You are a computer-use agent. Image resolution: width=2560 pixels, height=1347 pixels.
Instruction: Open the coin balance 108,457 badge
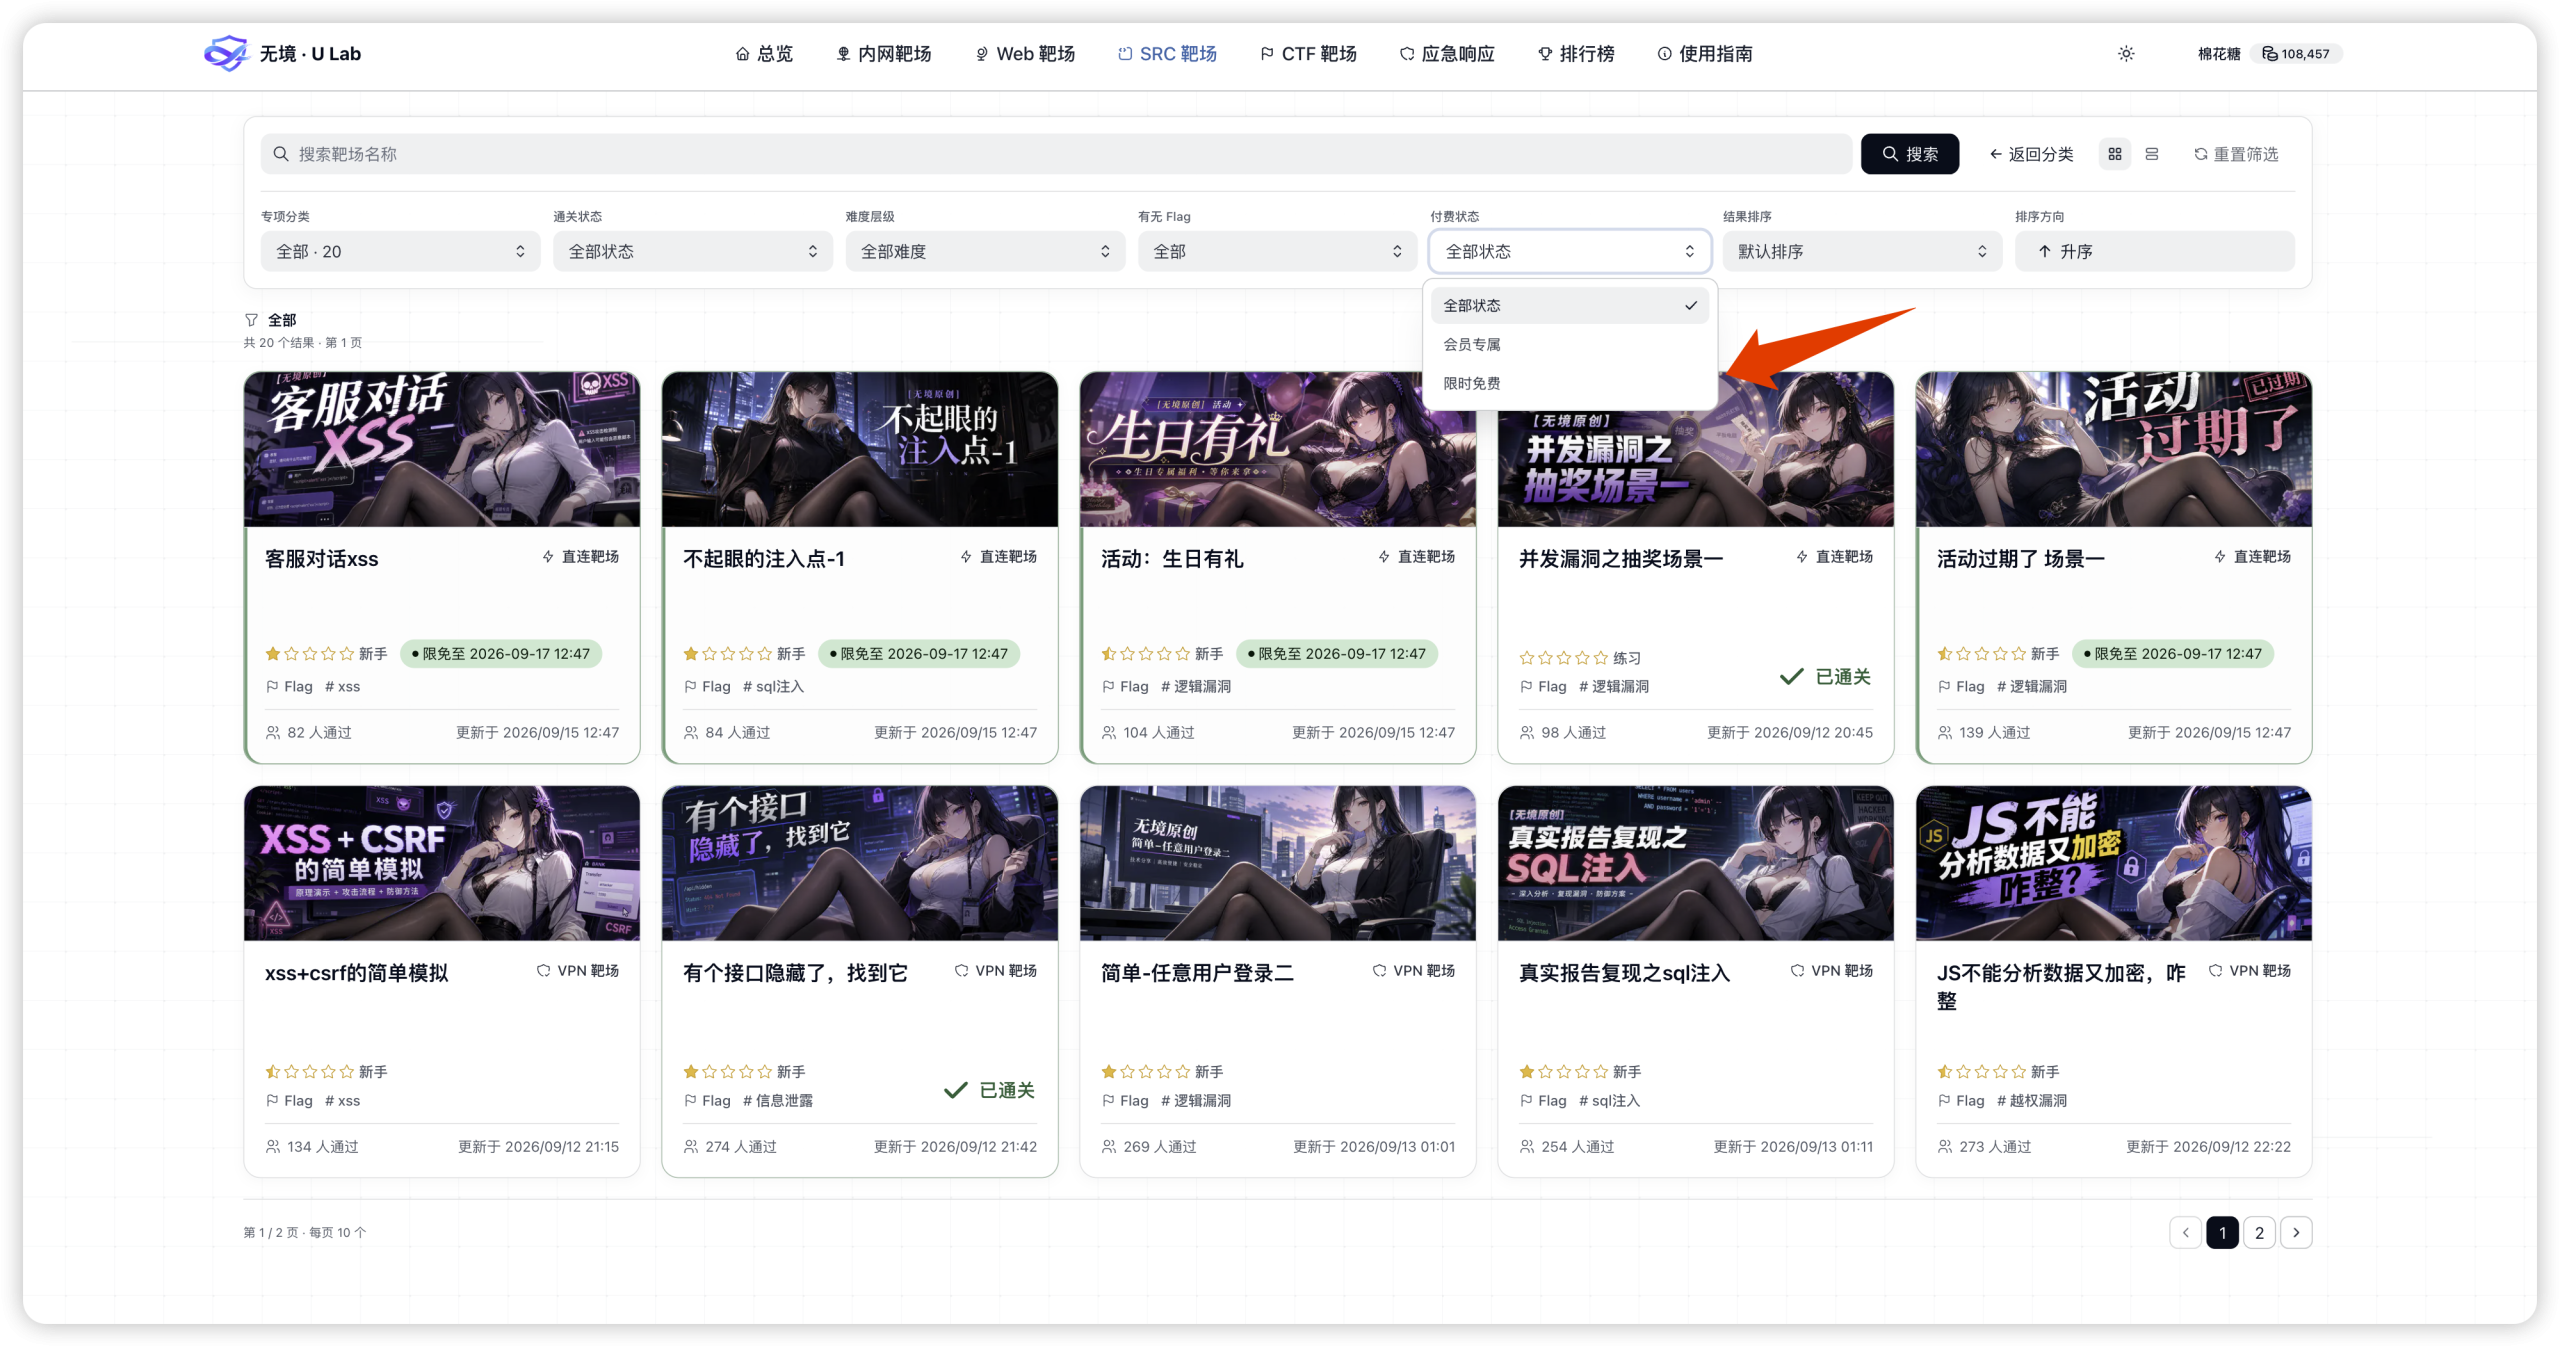pyautogui.click(x=2296, y=54)
